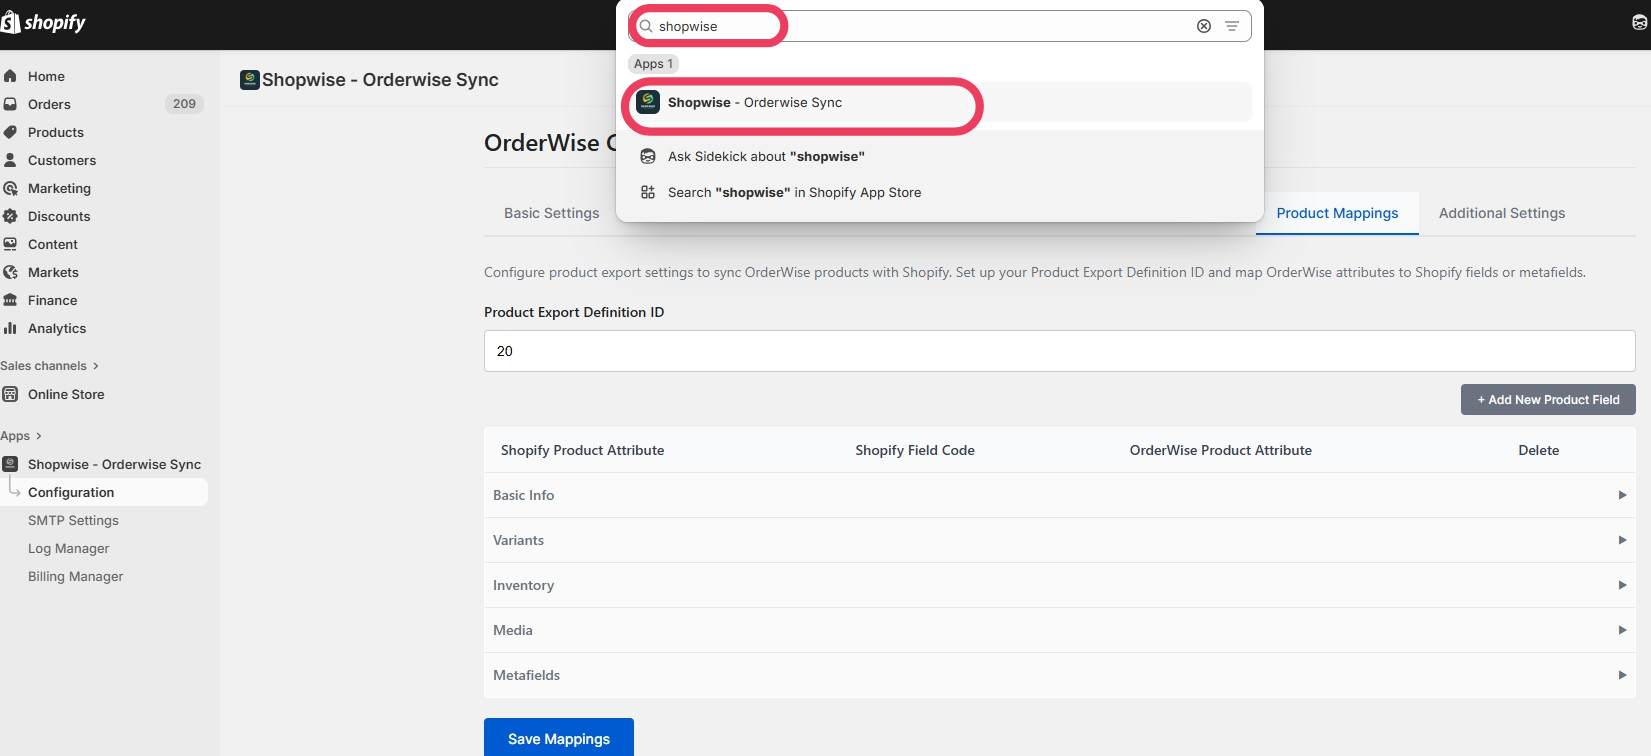This screenshot has width=1651, height=756.
Task: Select Shopwise - Orderwise Sync search result
Action: coord(940,102)
